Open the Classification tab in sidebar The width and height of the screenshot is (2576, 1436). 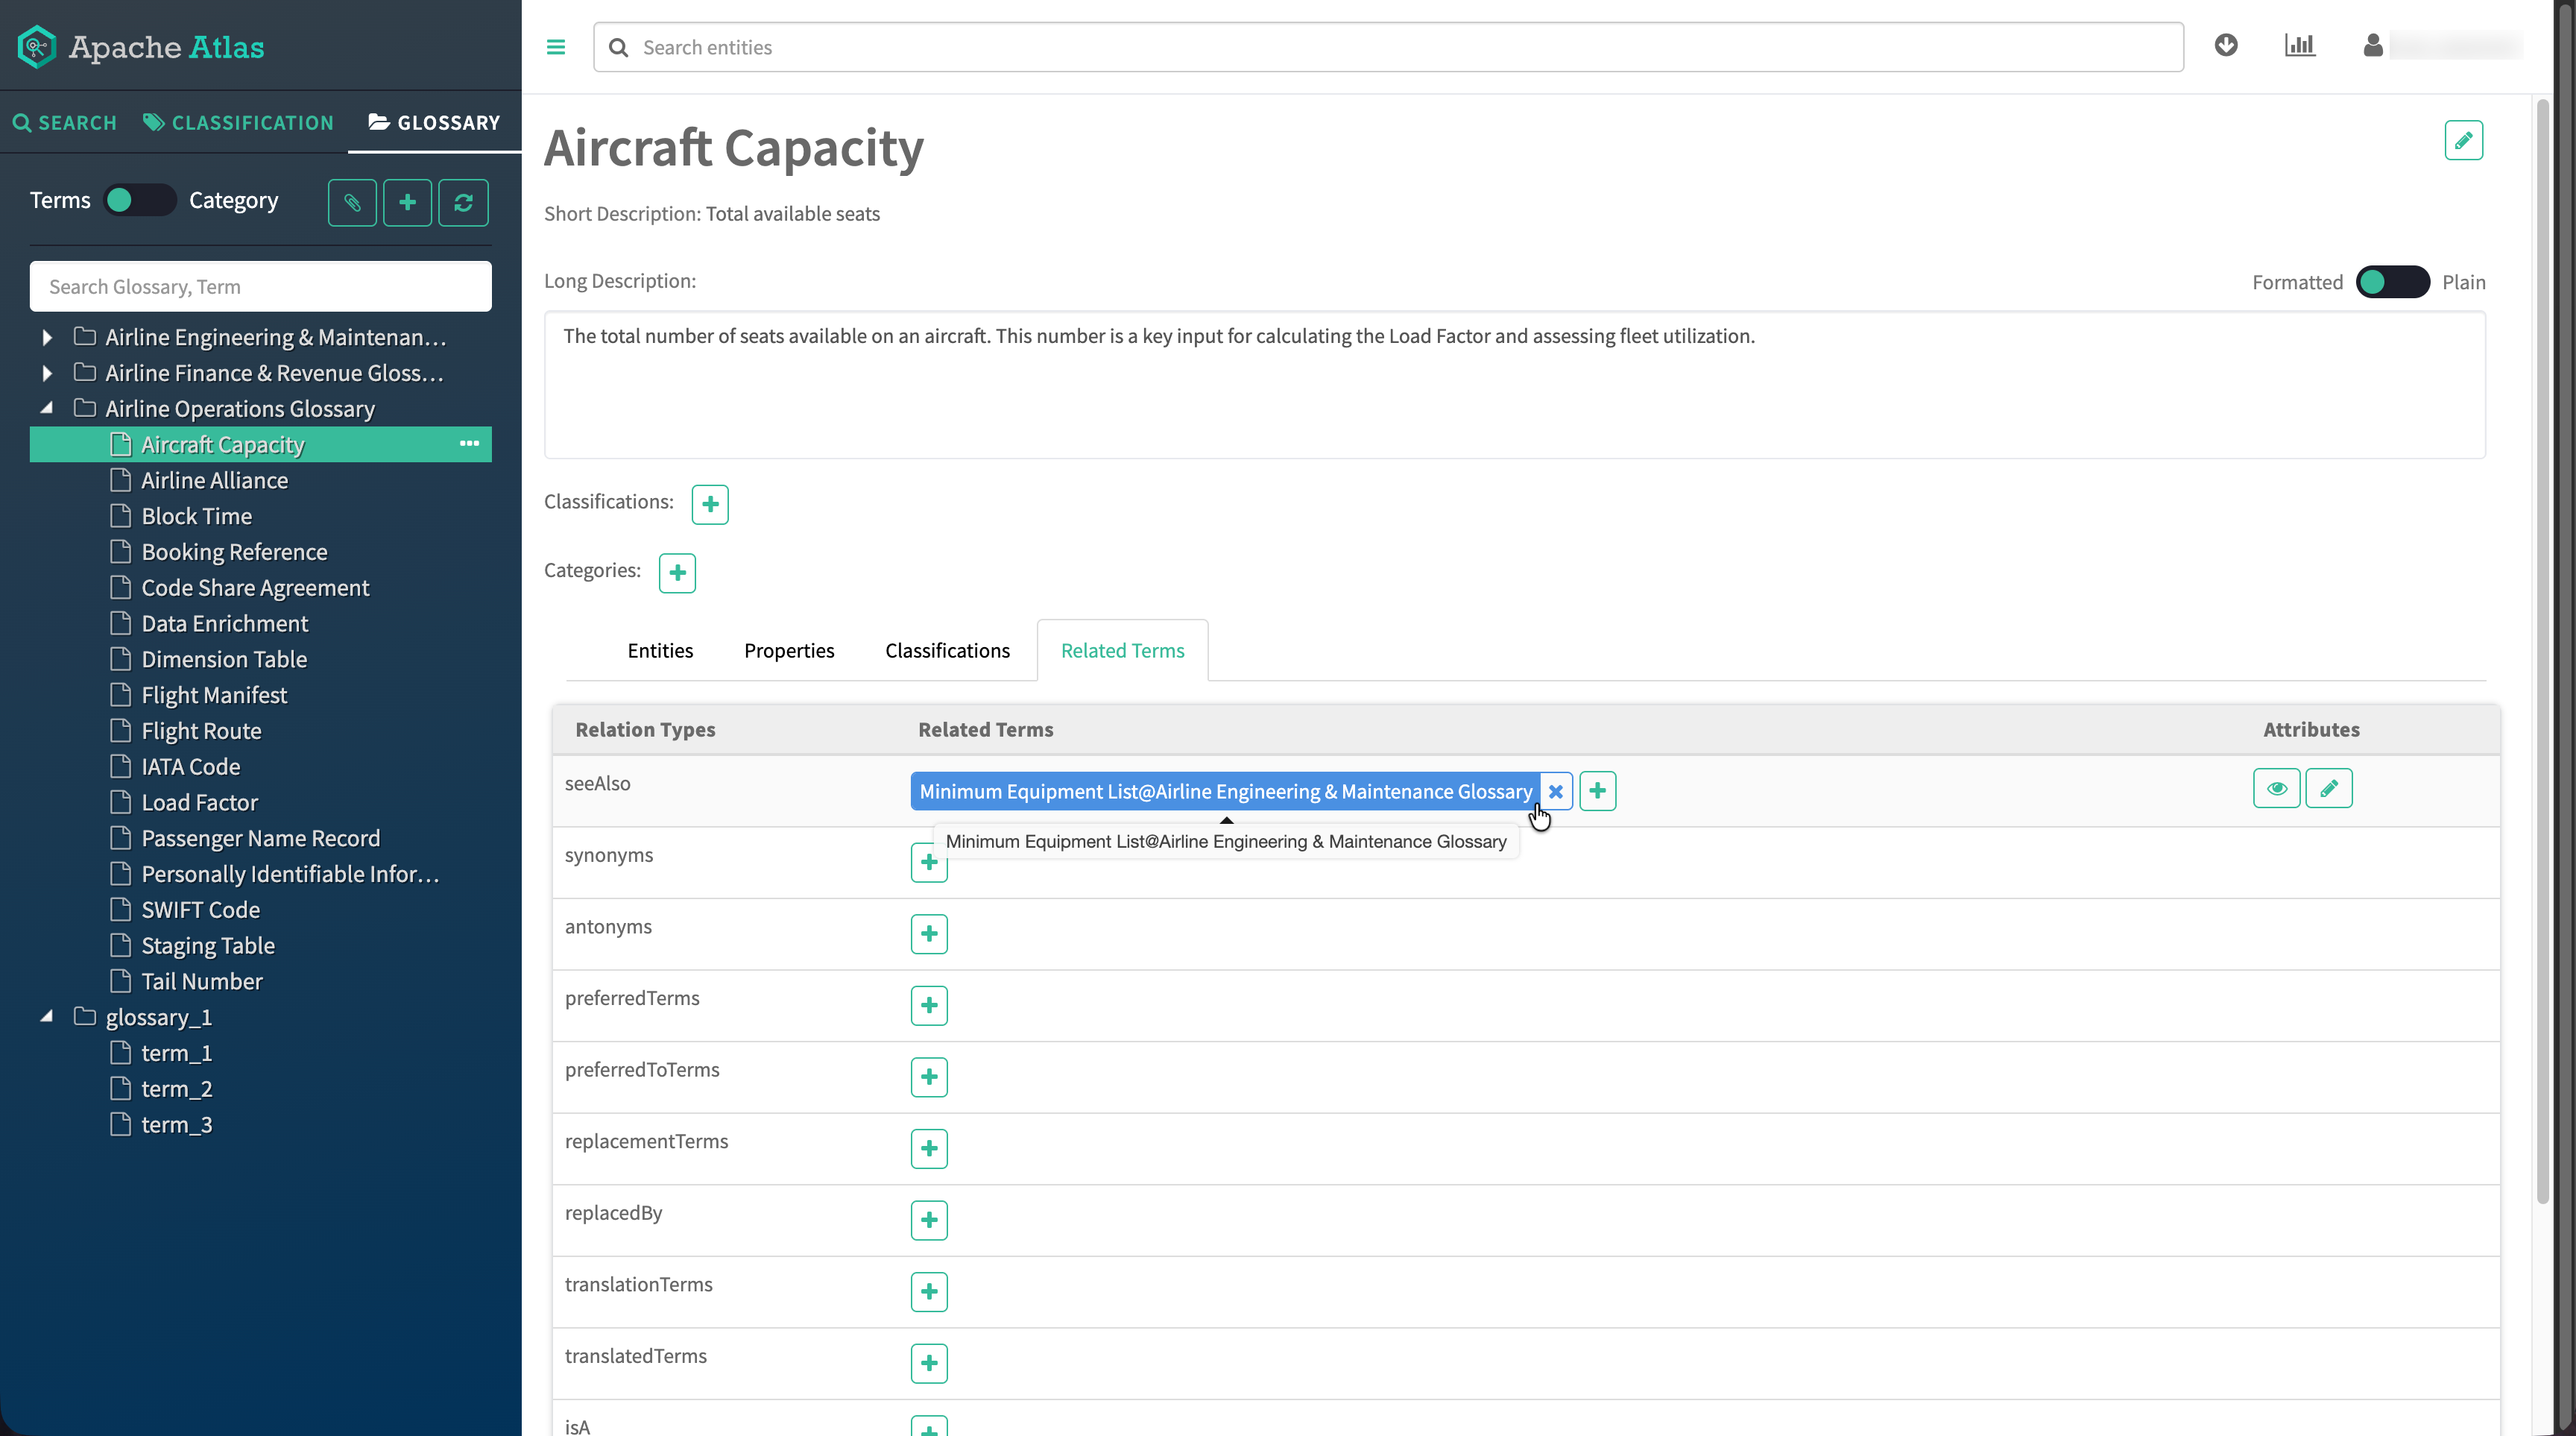(239, 123)
